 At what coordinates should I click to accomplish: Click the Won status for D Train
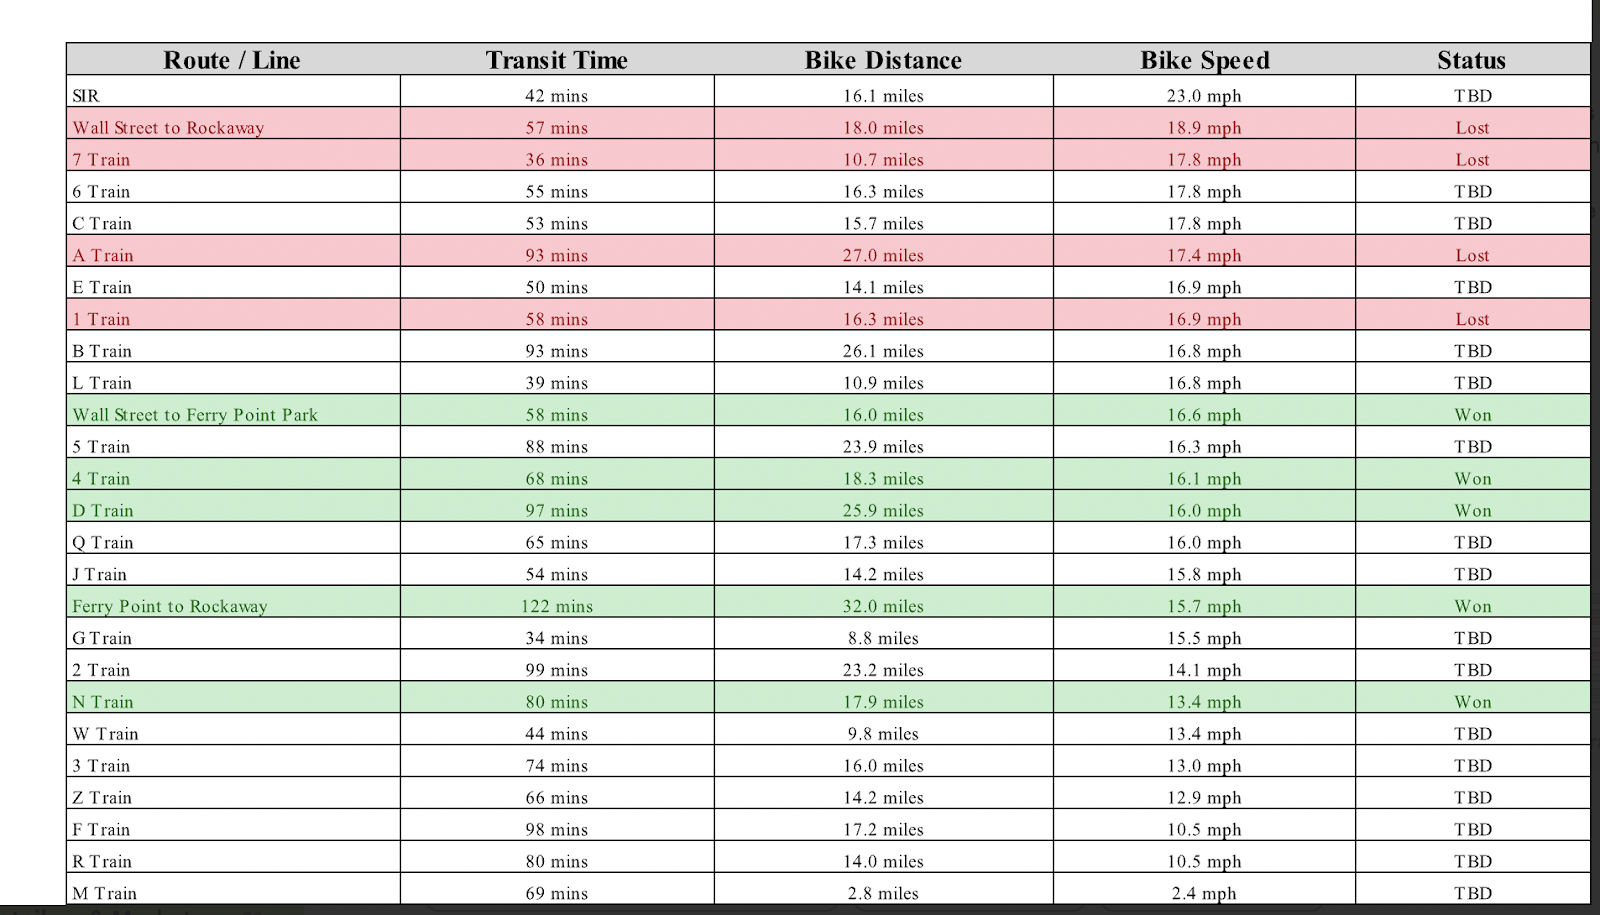pos(1472,511)
